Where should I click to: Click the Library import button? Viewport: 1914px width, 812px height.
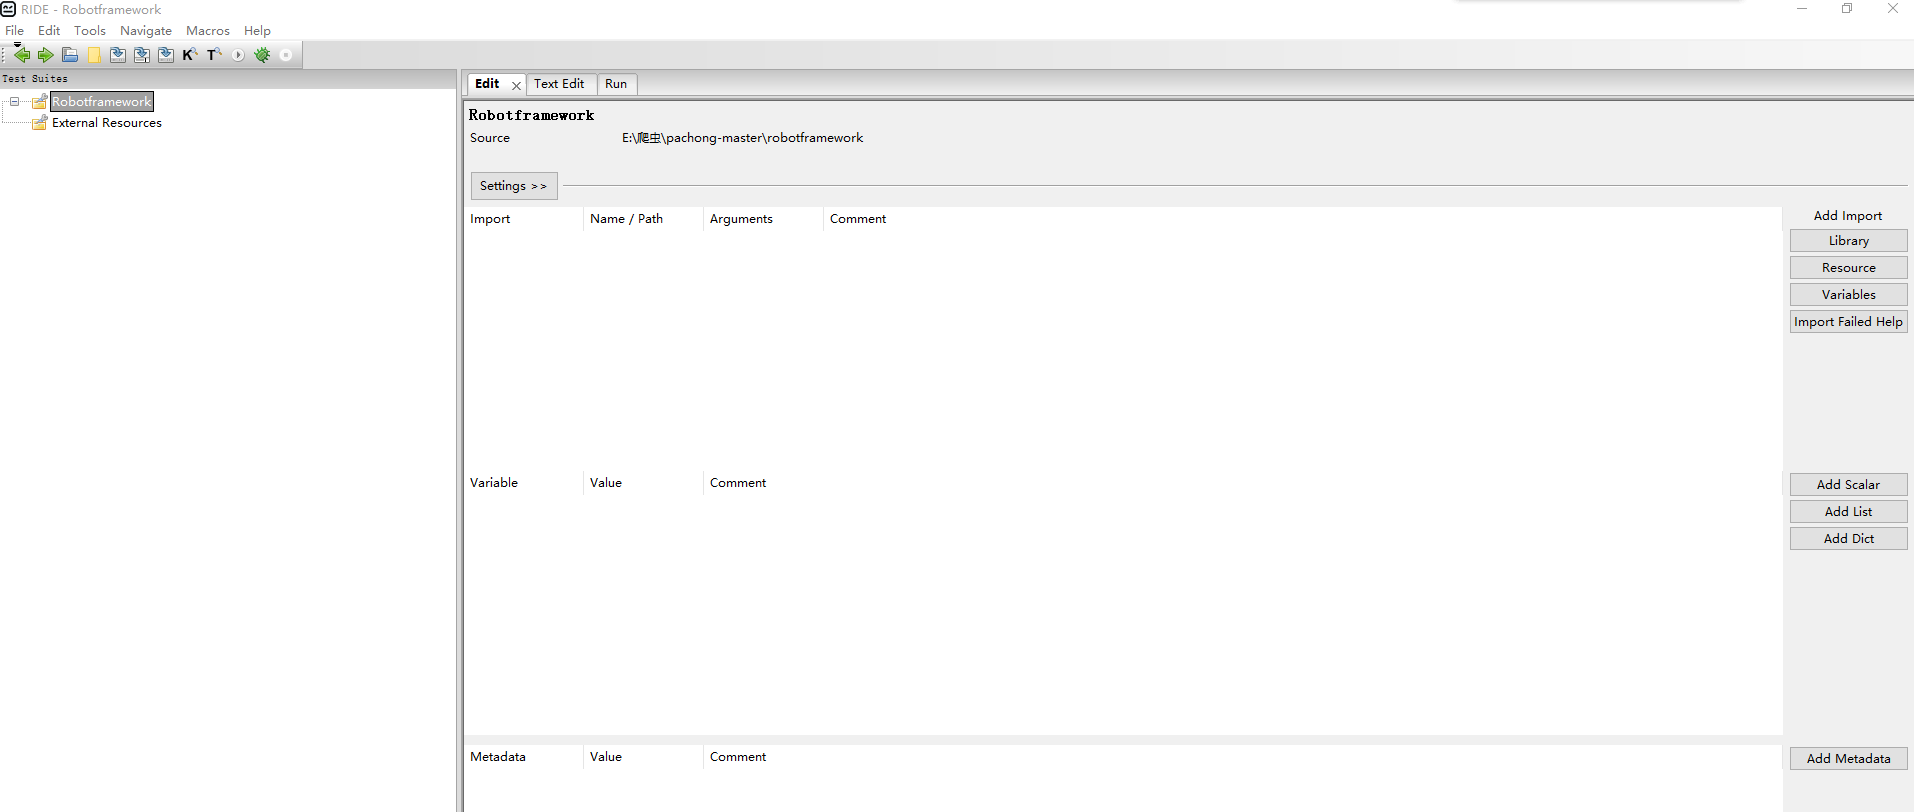1848,241
